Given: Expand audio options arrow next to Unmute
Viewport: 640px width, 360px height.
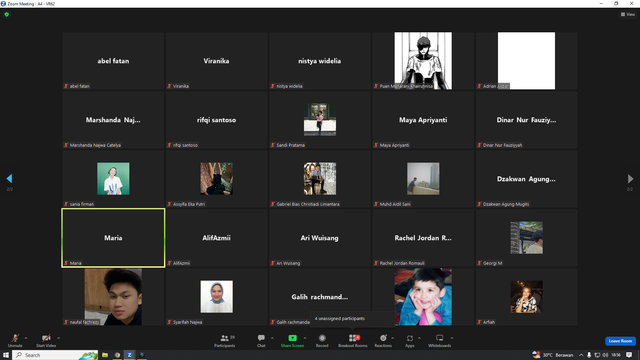Looking at the screenshot, I should pyautogui.click(x=26, y=338).
